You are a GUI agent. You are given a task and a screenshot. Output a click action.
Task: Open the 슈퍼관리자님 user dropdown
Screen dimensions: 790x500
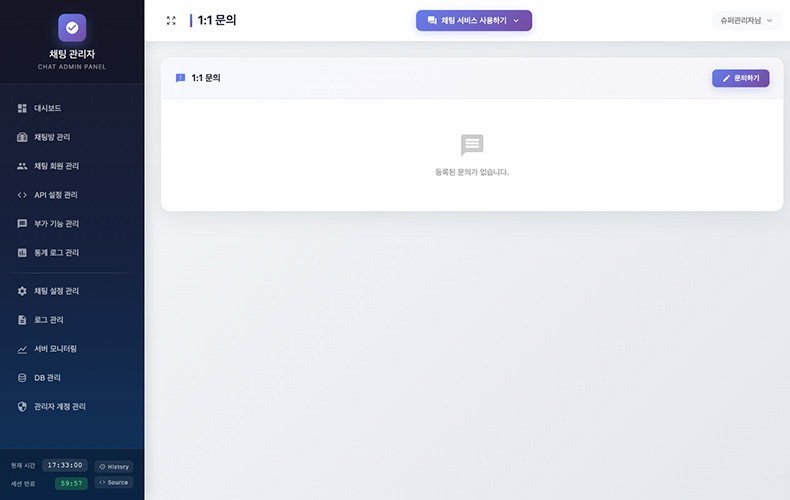pos(747,21)
